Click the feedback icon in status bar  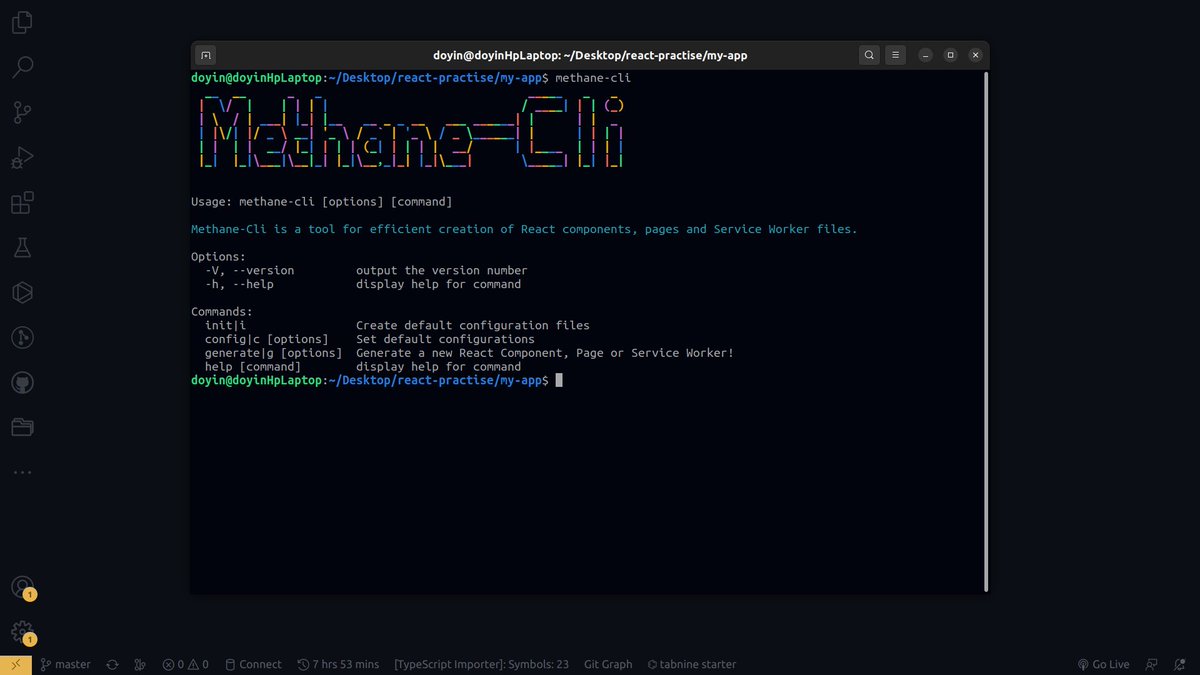point(1152,664)
